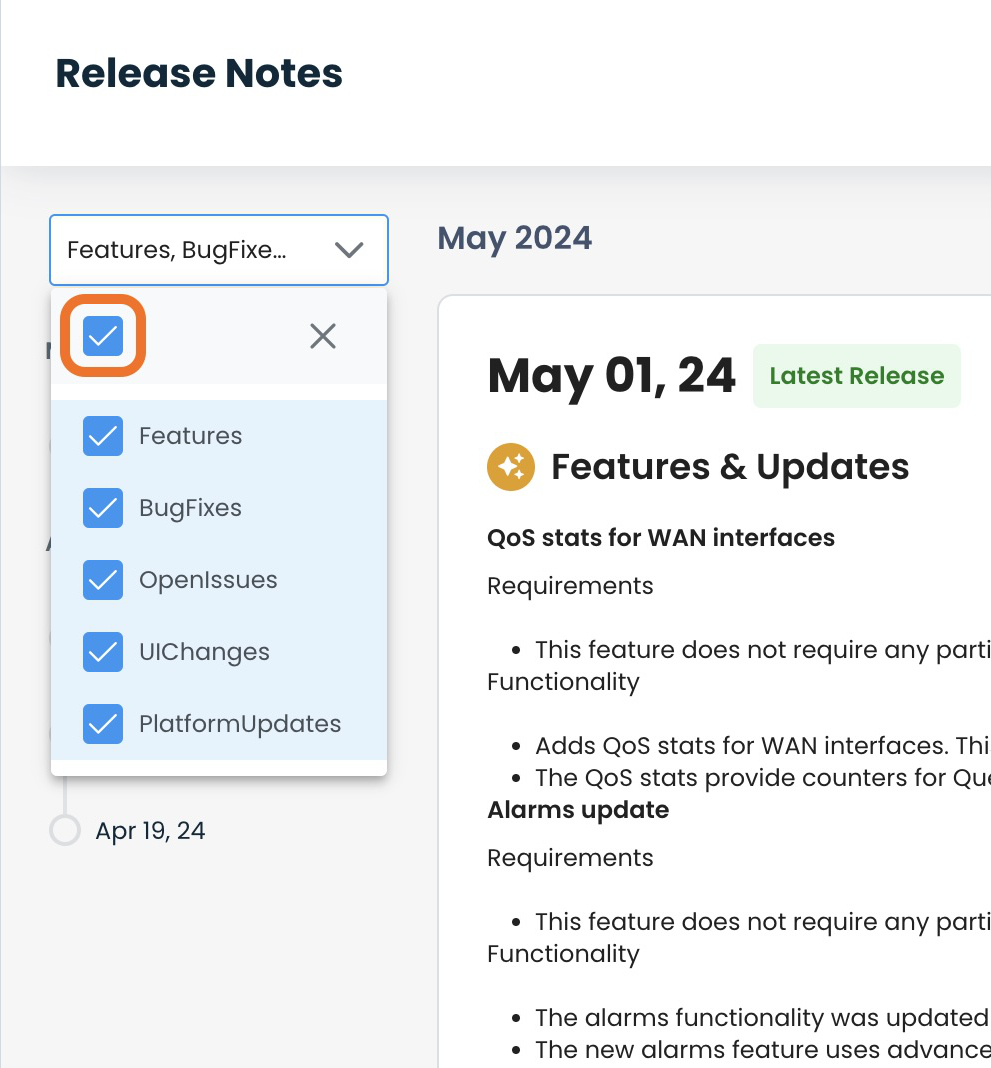This screenshot has width=991, height=1068.
Task: Open the Apr 19, 24 release entry
Action: [150, 831]
